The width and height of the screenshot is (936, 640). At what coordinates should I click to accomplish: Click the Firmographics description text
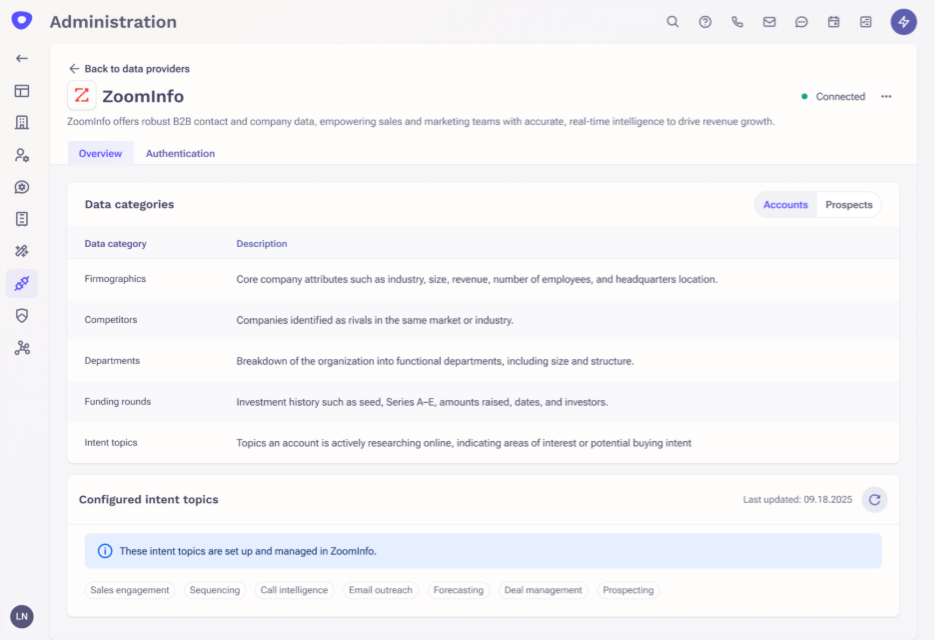(x=477, y=279)
